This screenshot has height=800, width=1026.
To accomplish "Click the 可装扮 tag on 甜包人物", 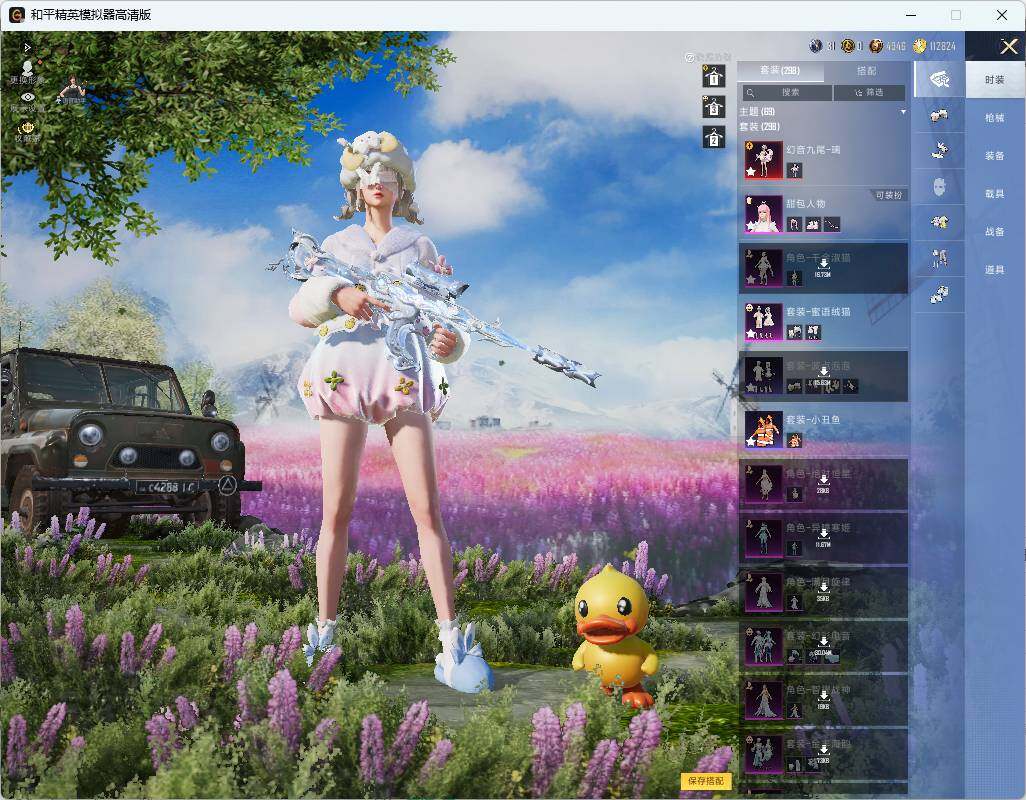I will [x=889, y=196].
